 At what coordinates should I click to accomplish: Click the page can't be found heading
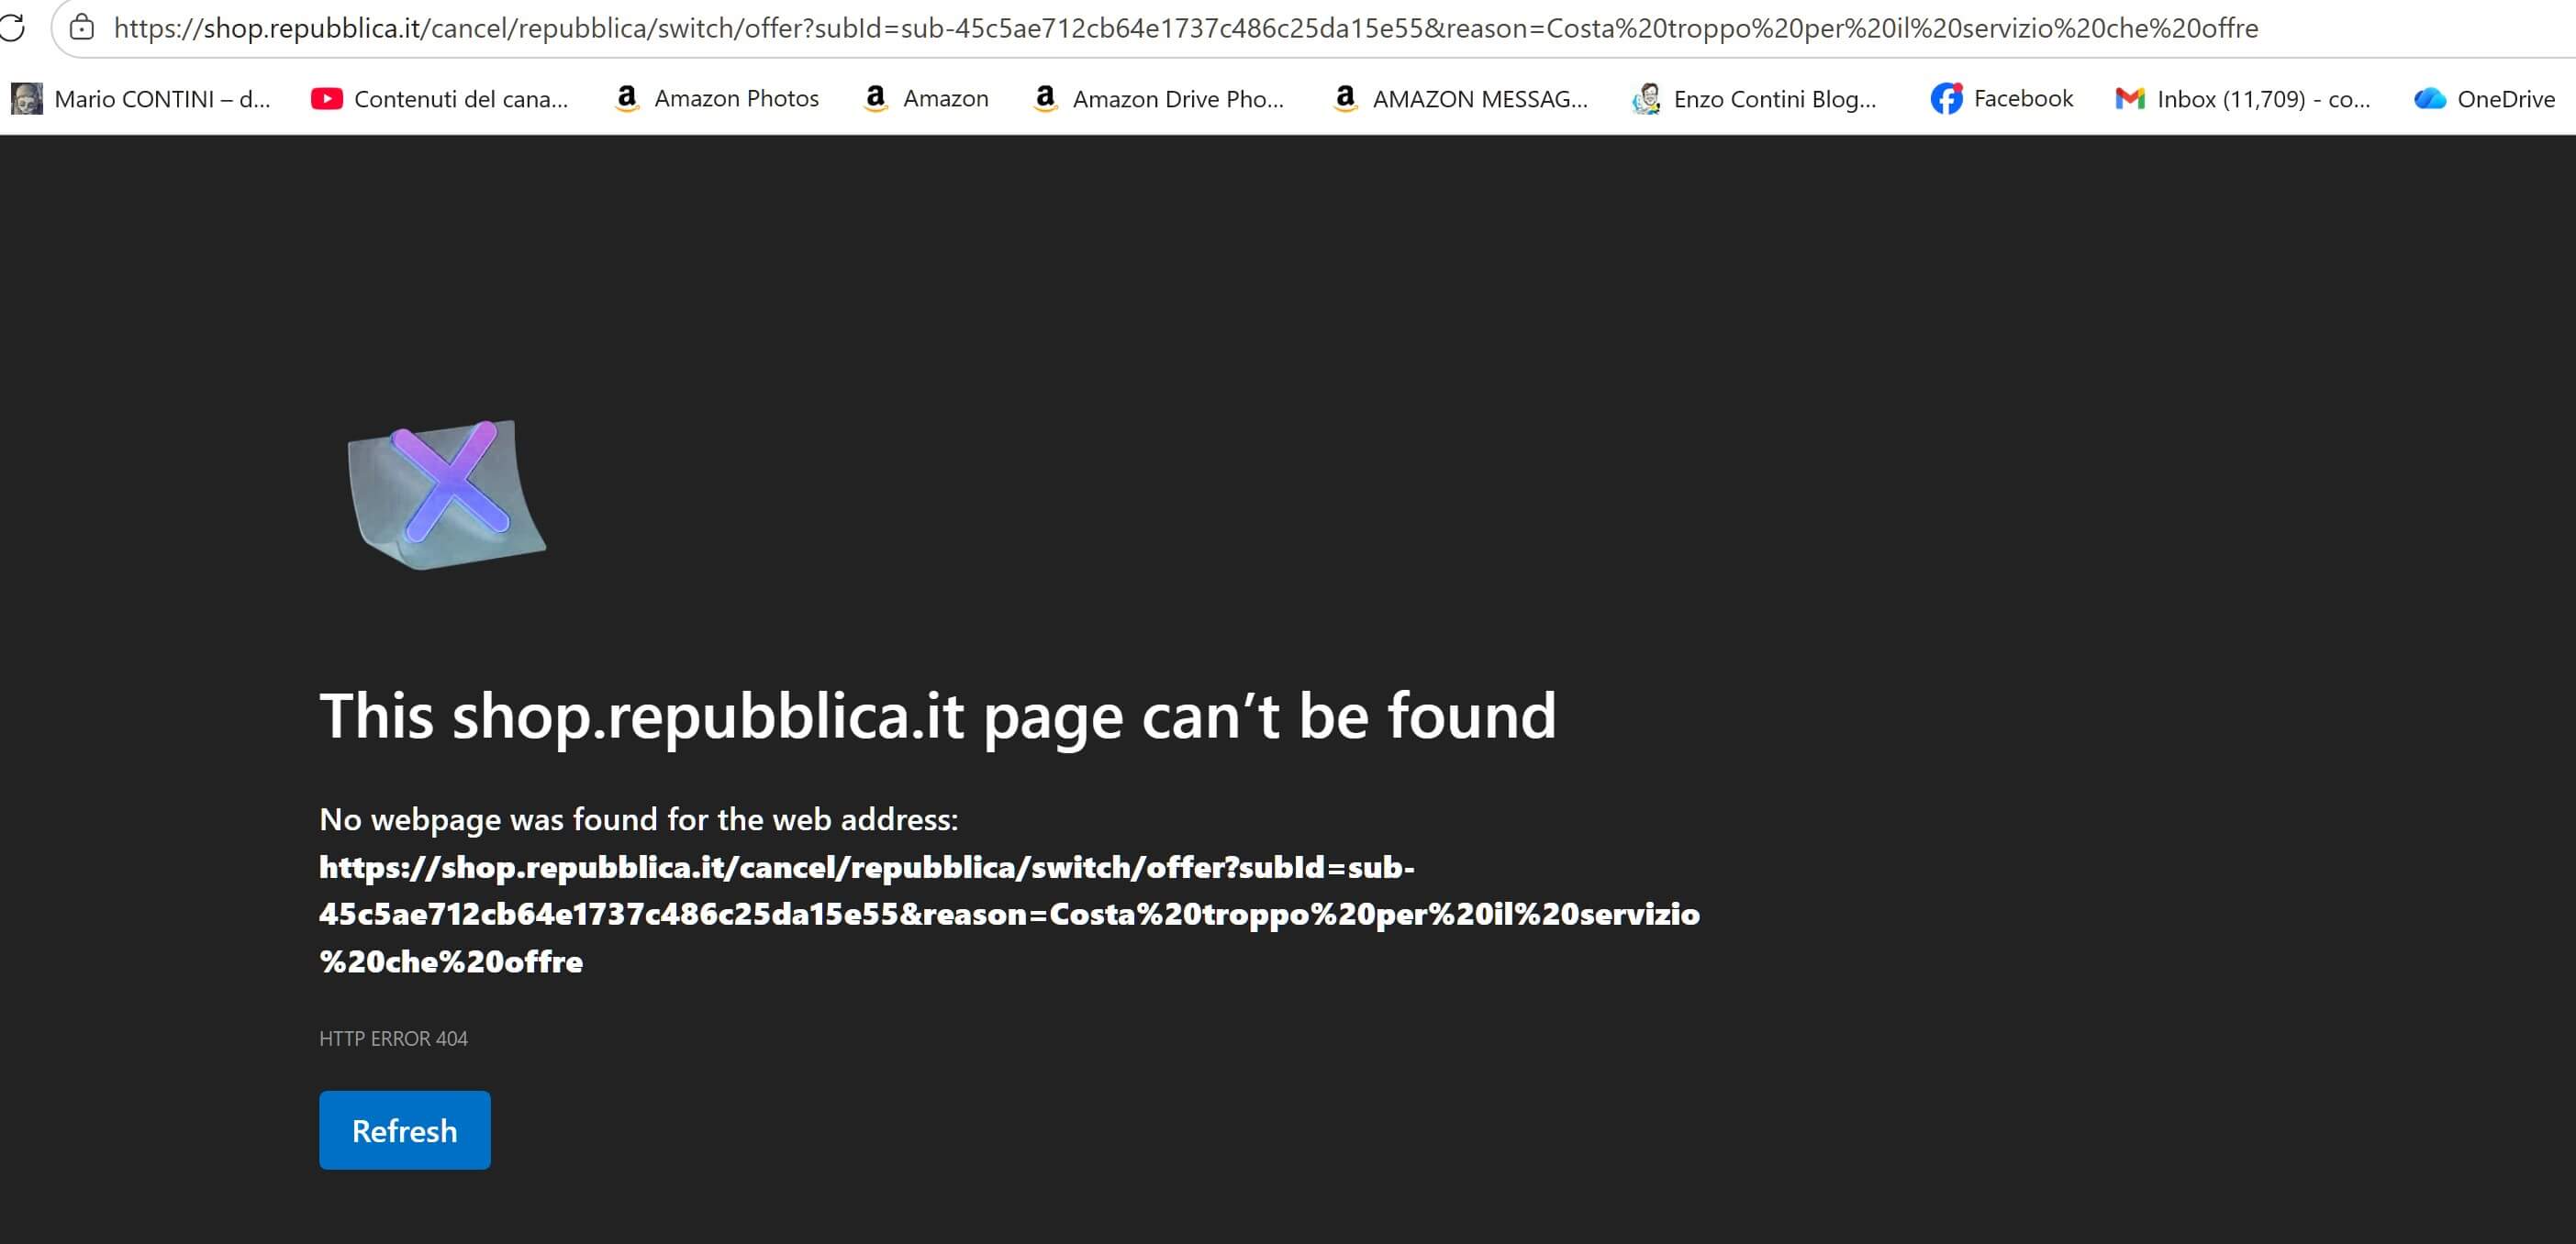(937, 716)
